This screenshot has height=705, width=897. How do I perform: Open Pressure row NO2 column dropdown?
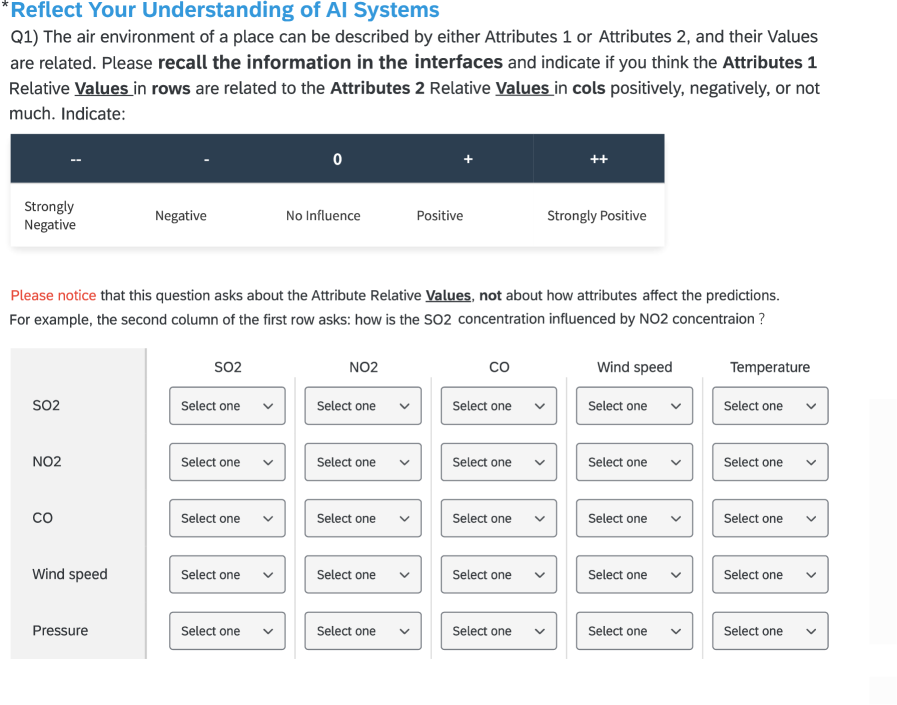pos(363,631)
